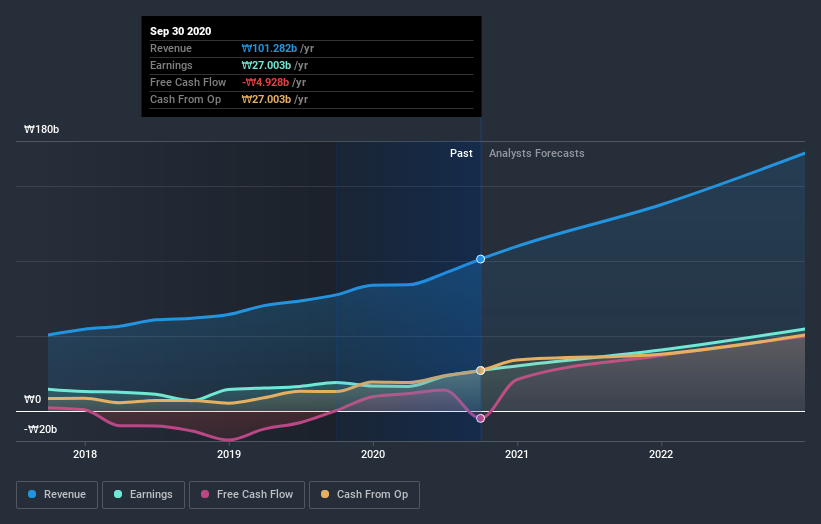Click the Analysts Forecasts label
Viewport: 821px width, 524px height.
pyautogui.click(x=537, y=153)
